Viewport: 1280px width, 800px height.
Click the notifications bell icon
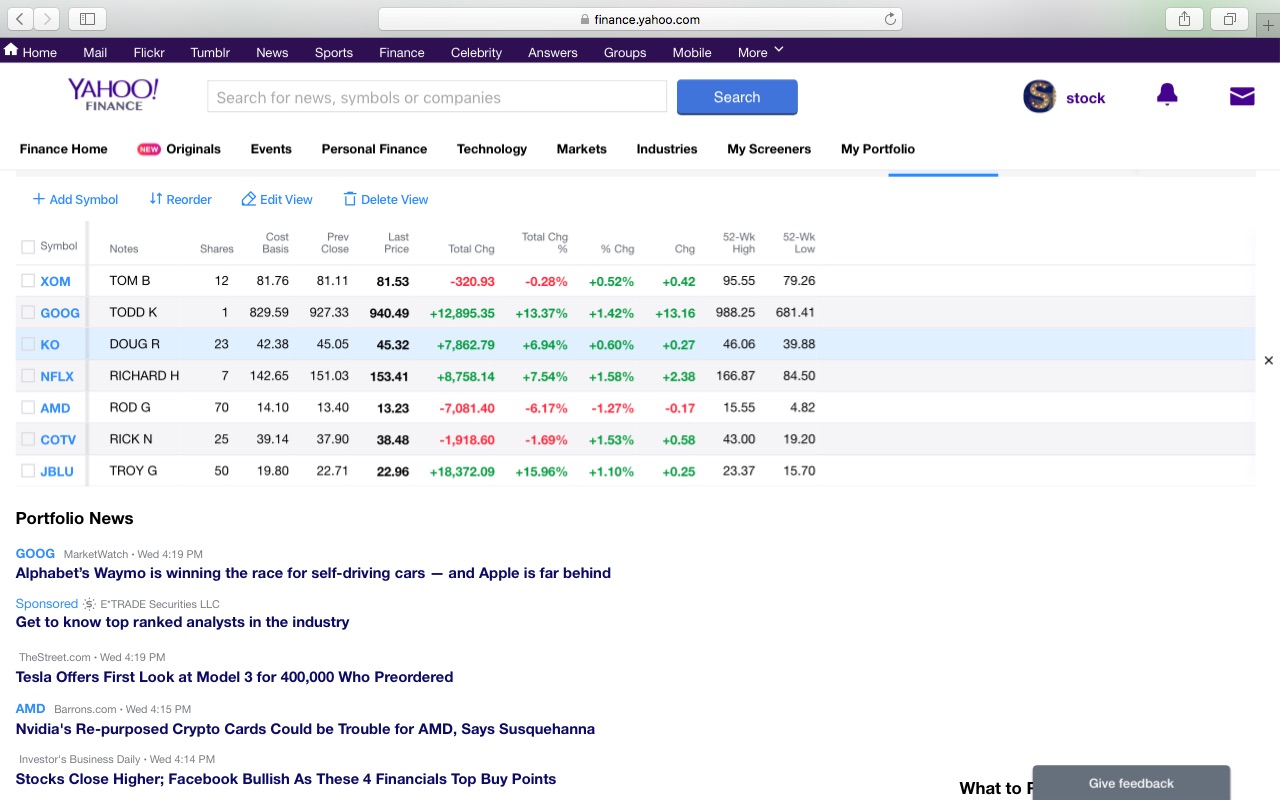point(1166,95)
